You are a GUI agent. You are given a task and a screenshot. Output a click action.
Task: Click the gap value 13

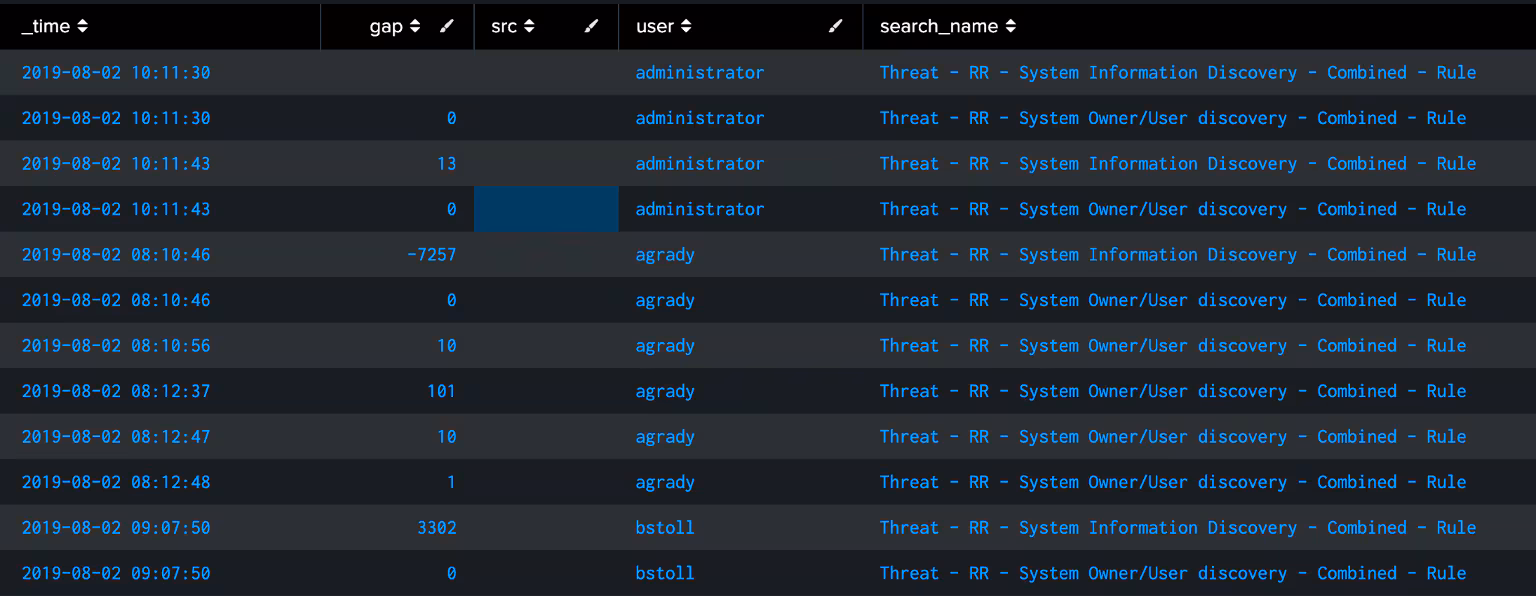[446, 163]
